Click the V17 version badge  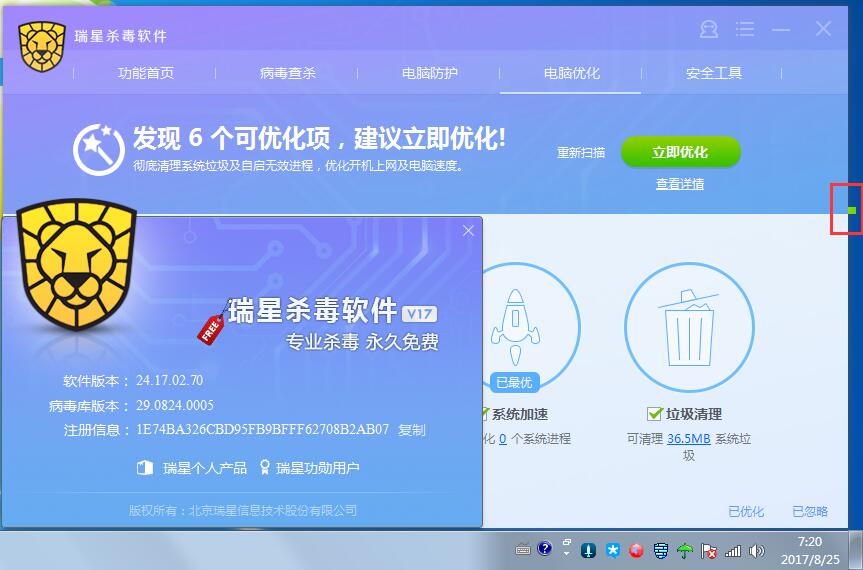(x=419, y=314)
